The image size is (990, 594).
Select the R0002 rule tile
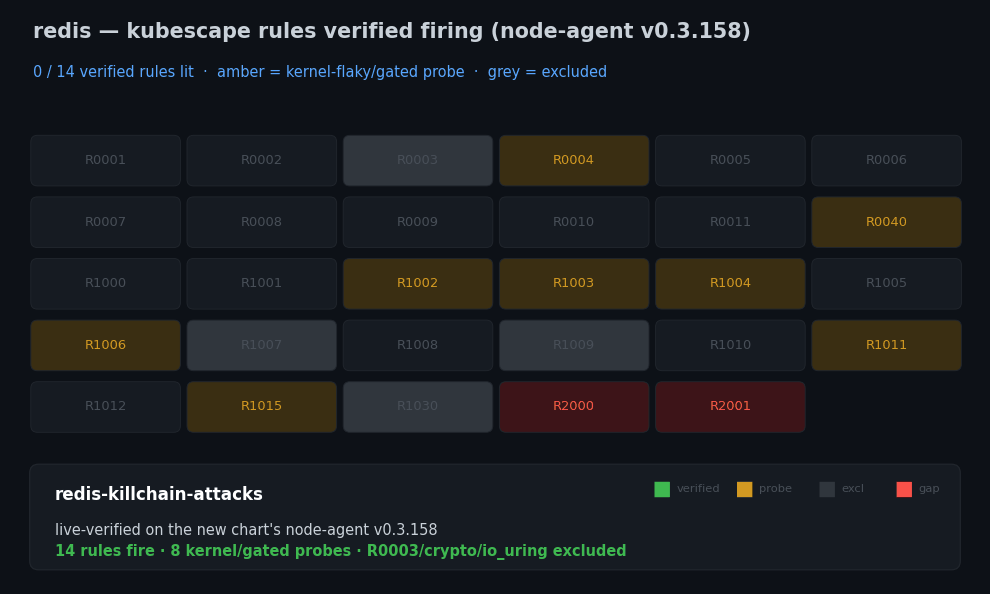[x=261, y=160]
